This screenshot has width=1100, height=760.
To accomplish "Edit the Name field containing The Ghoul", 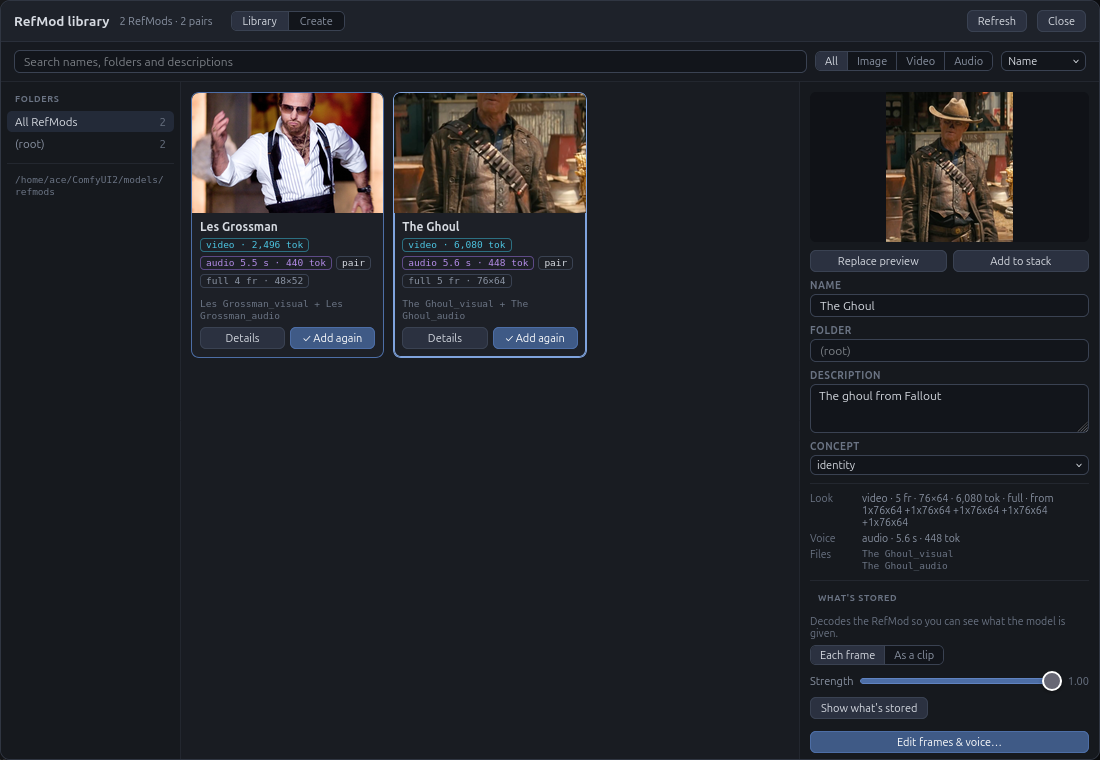I will point(949,306).
